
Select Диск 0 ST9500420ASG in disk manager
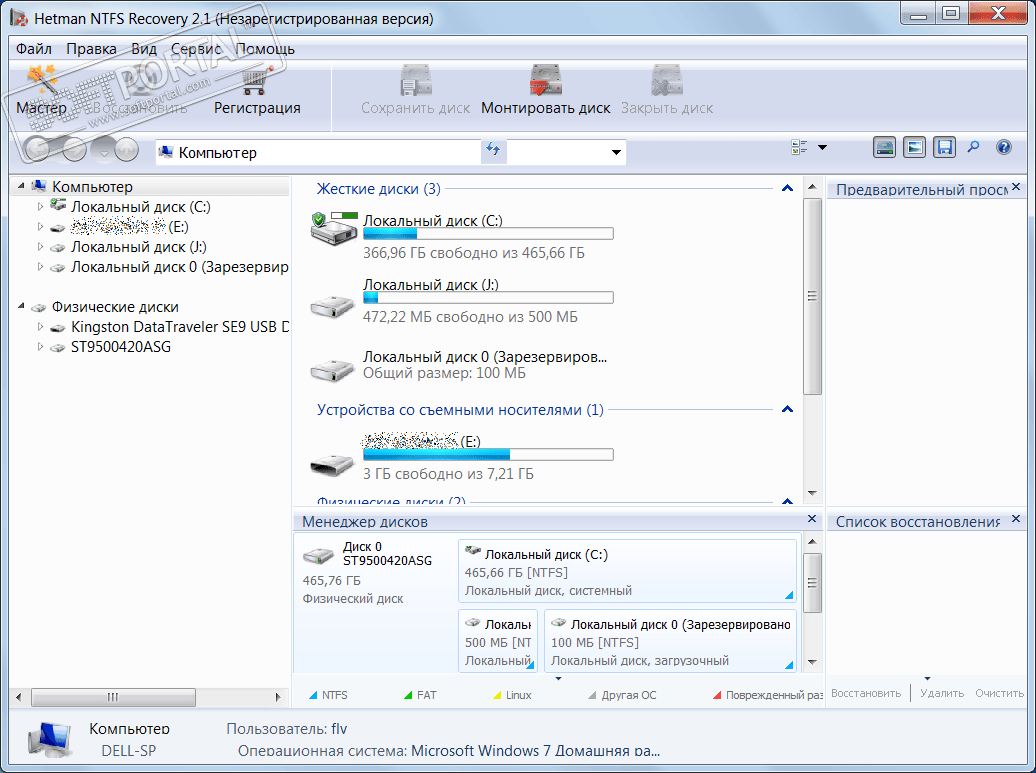coord(374,571)
